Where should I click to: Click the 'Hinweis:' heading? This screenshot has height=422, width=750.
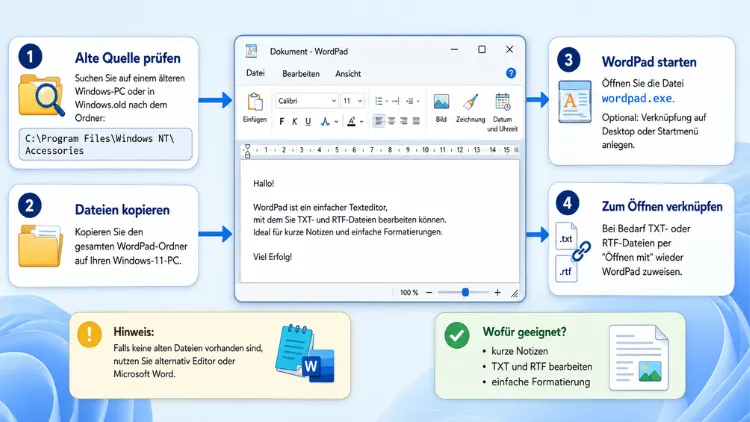[133, 332]
